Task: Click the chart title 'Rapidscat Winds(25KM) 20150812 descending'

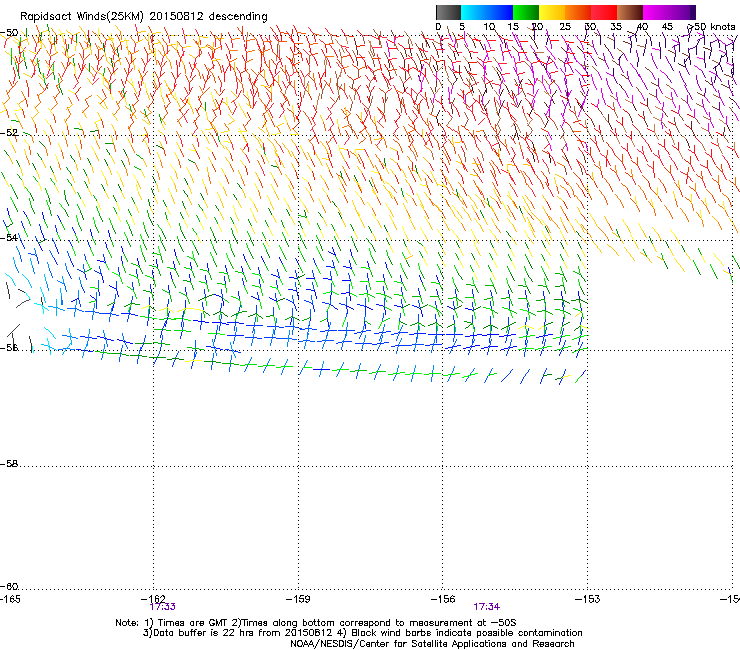Action: point(143,17)
